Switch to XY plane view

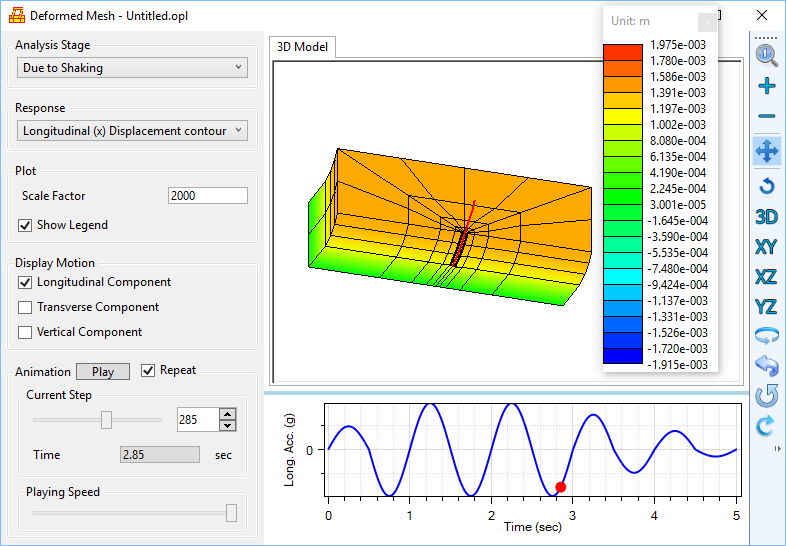[x=767, y=246]
